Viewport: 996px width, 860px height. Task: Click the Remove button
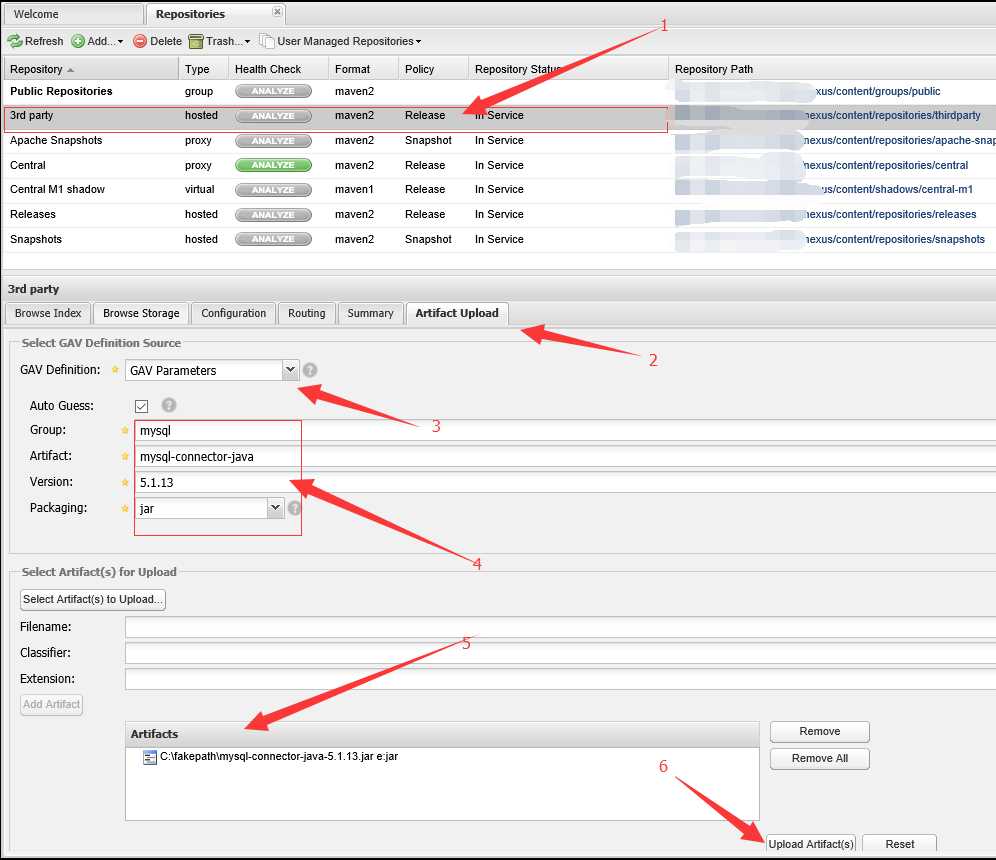(x=819, y=731)
